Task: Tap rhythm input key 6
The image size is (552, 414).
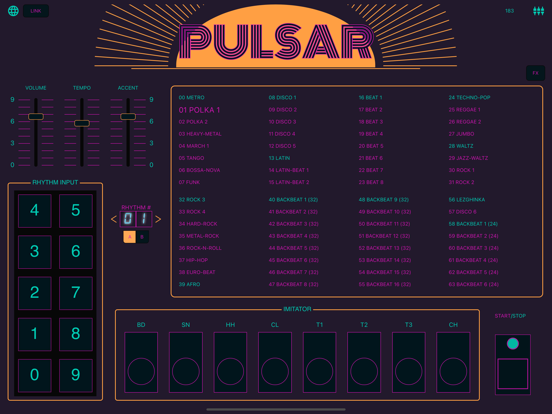Action: tap(76, 252)
